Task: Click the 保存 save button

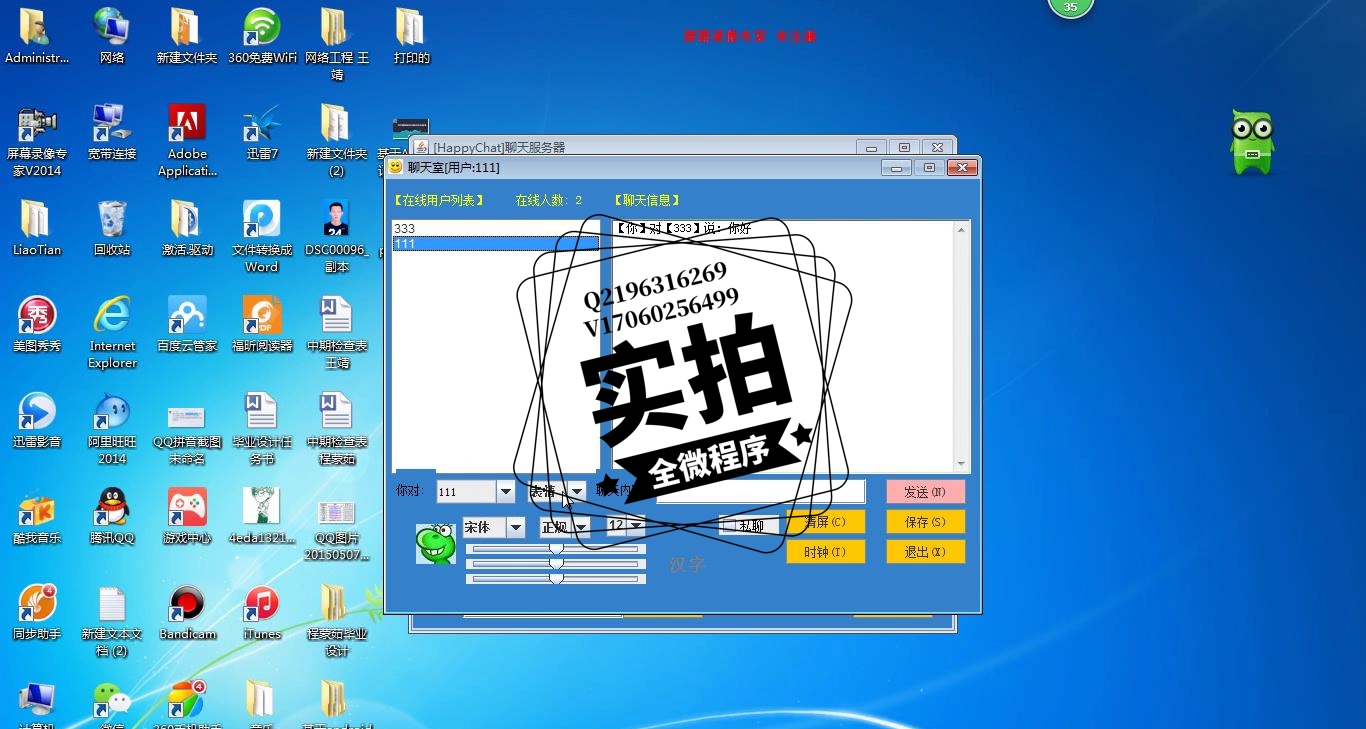Action: (x=925, y=522)
